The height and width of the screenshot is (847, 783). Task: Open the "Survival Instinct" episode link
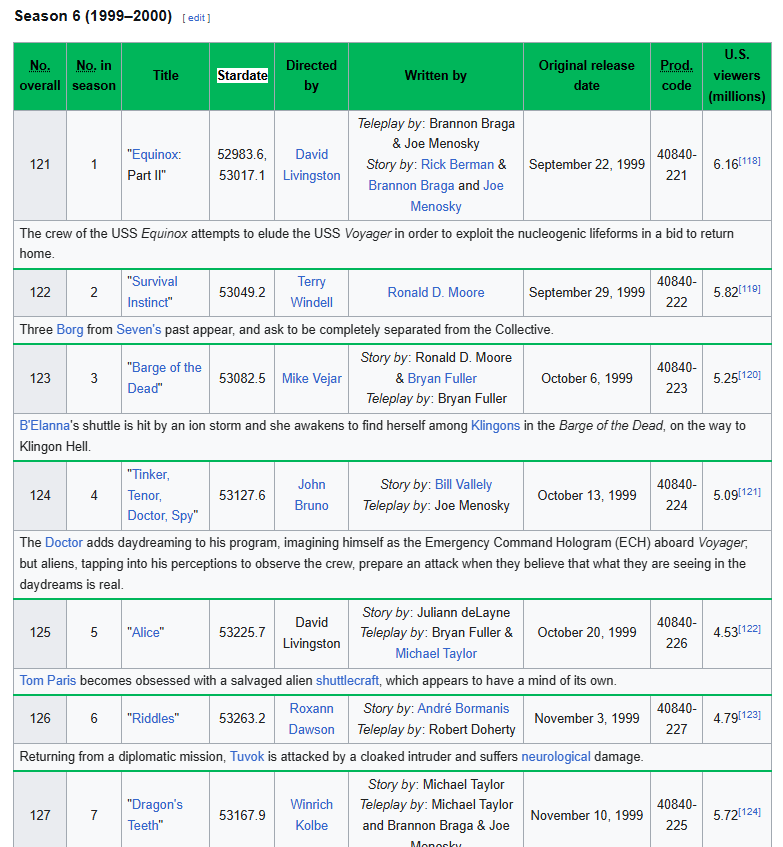pos(152,292)
